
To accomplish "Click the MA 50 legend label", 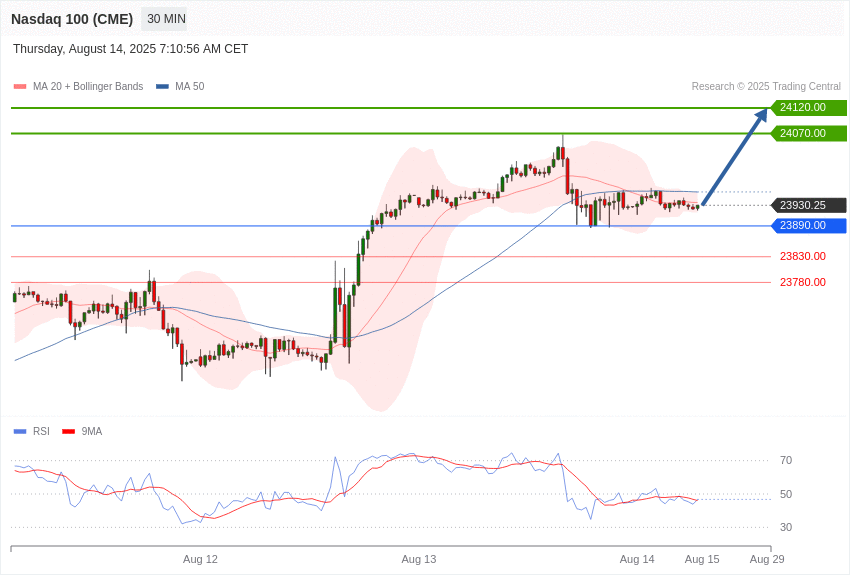I will click(x=190, y=87).
